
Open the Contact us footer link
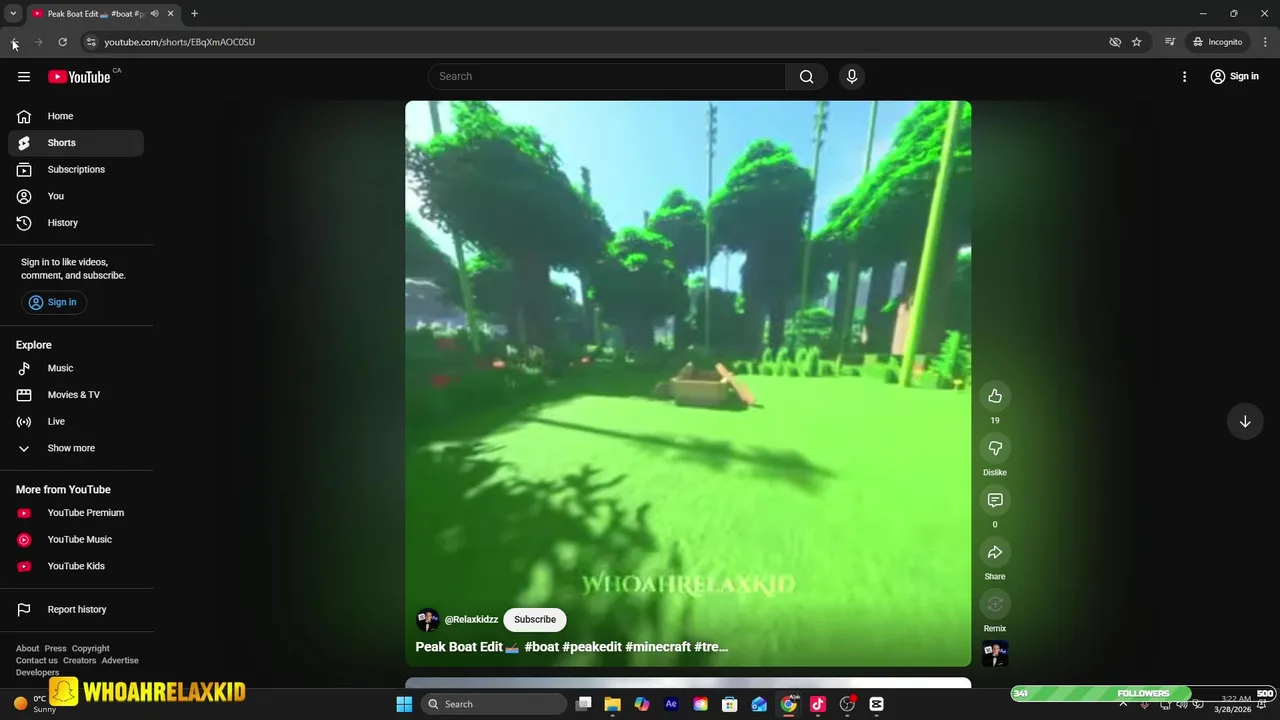point(37,661)
